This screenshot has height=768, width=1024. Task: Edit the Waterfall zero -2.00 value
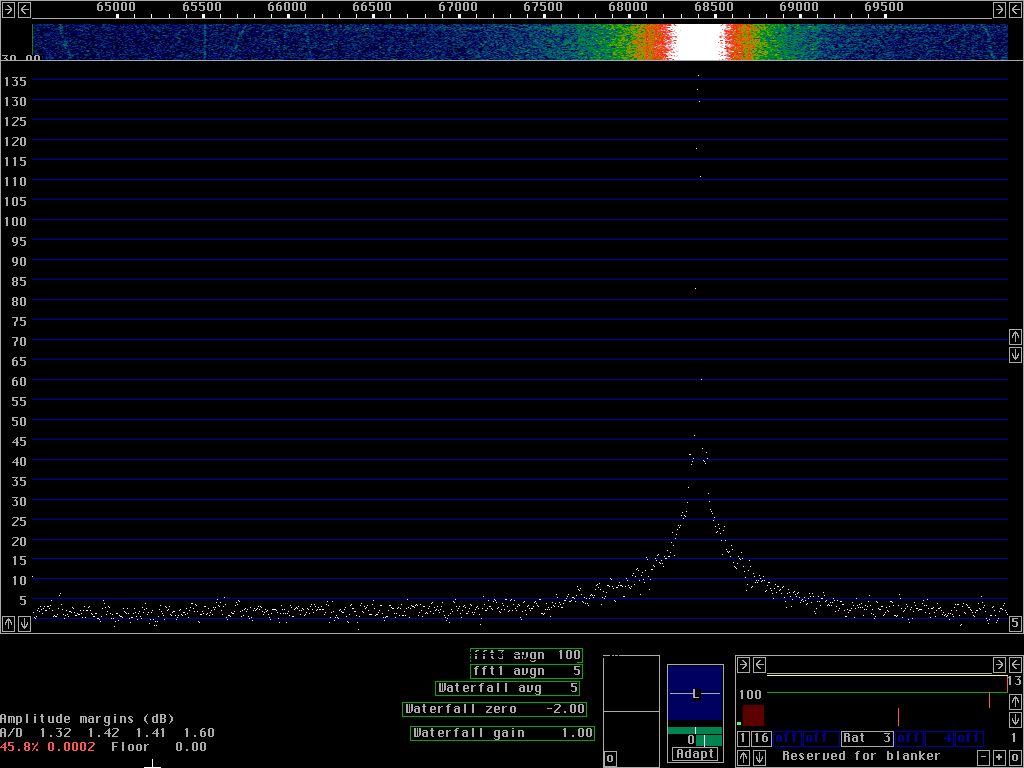tap(494, 709)
